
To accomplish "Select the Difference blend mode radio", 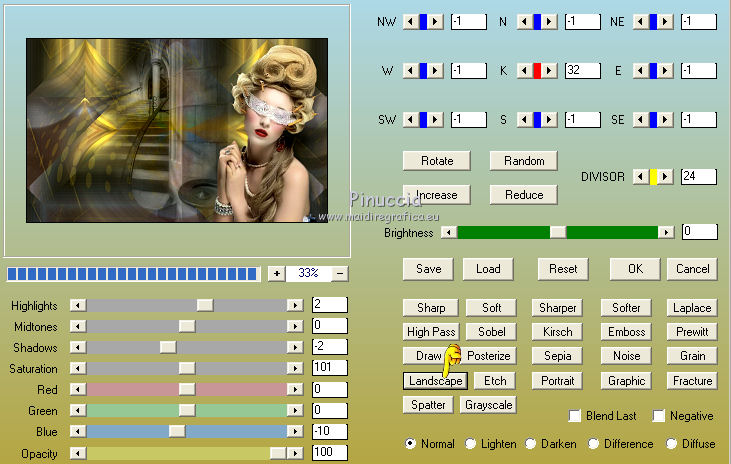I will 593,443.
